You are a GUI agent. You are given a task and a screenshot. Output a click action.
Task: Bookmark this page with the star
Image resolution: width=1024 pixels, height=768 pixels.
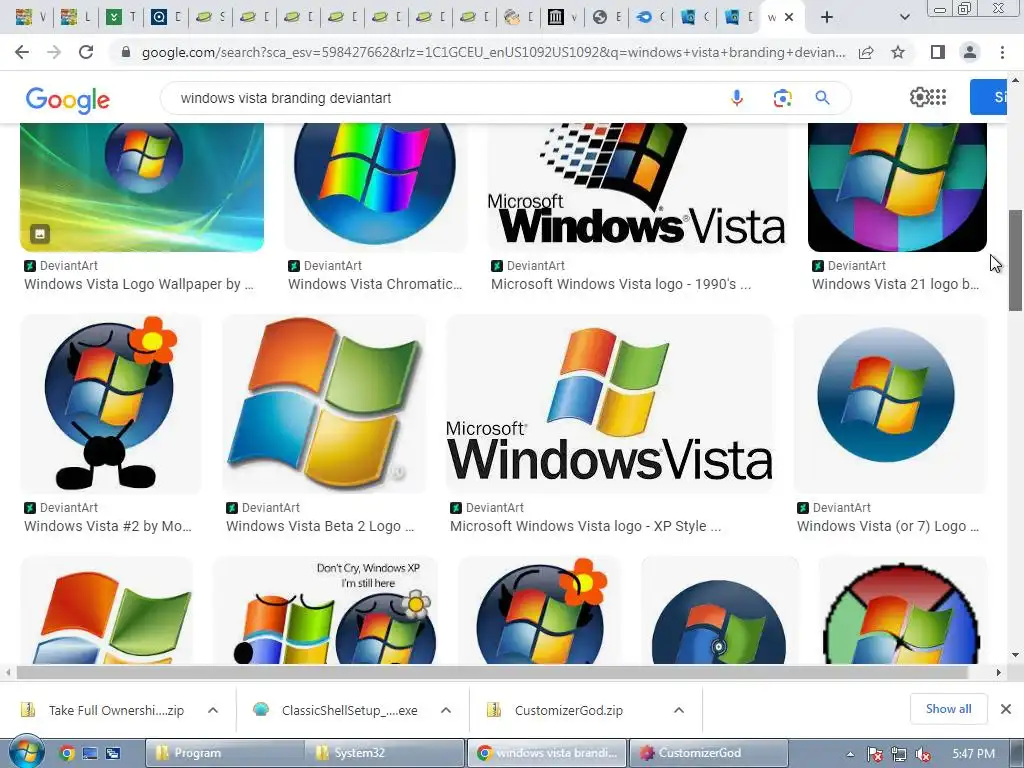898,52
